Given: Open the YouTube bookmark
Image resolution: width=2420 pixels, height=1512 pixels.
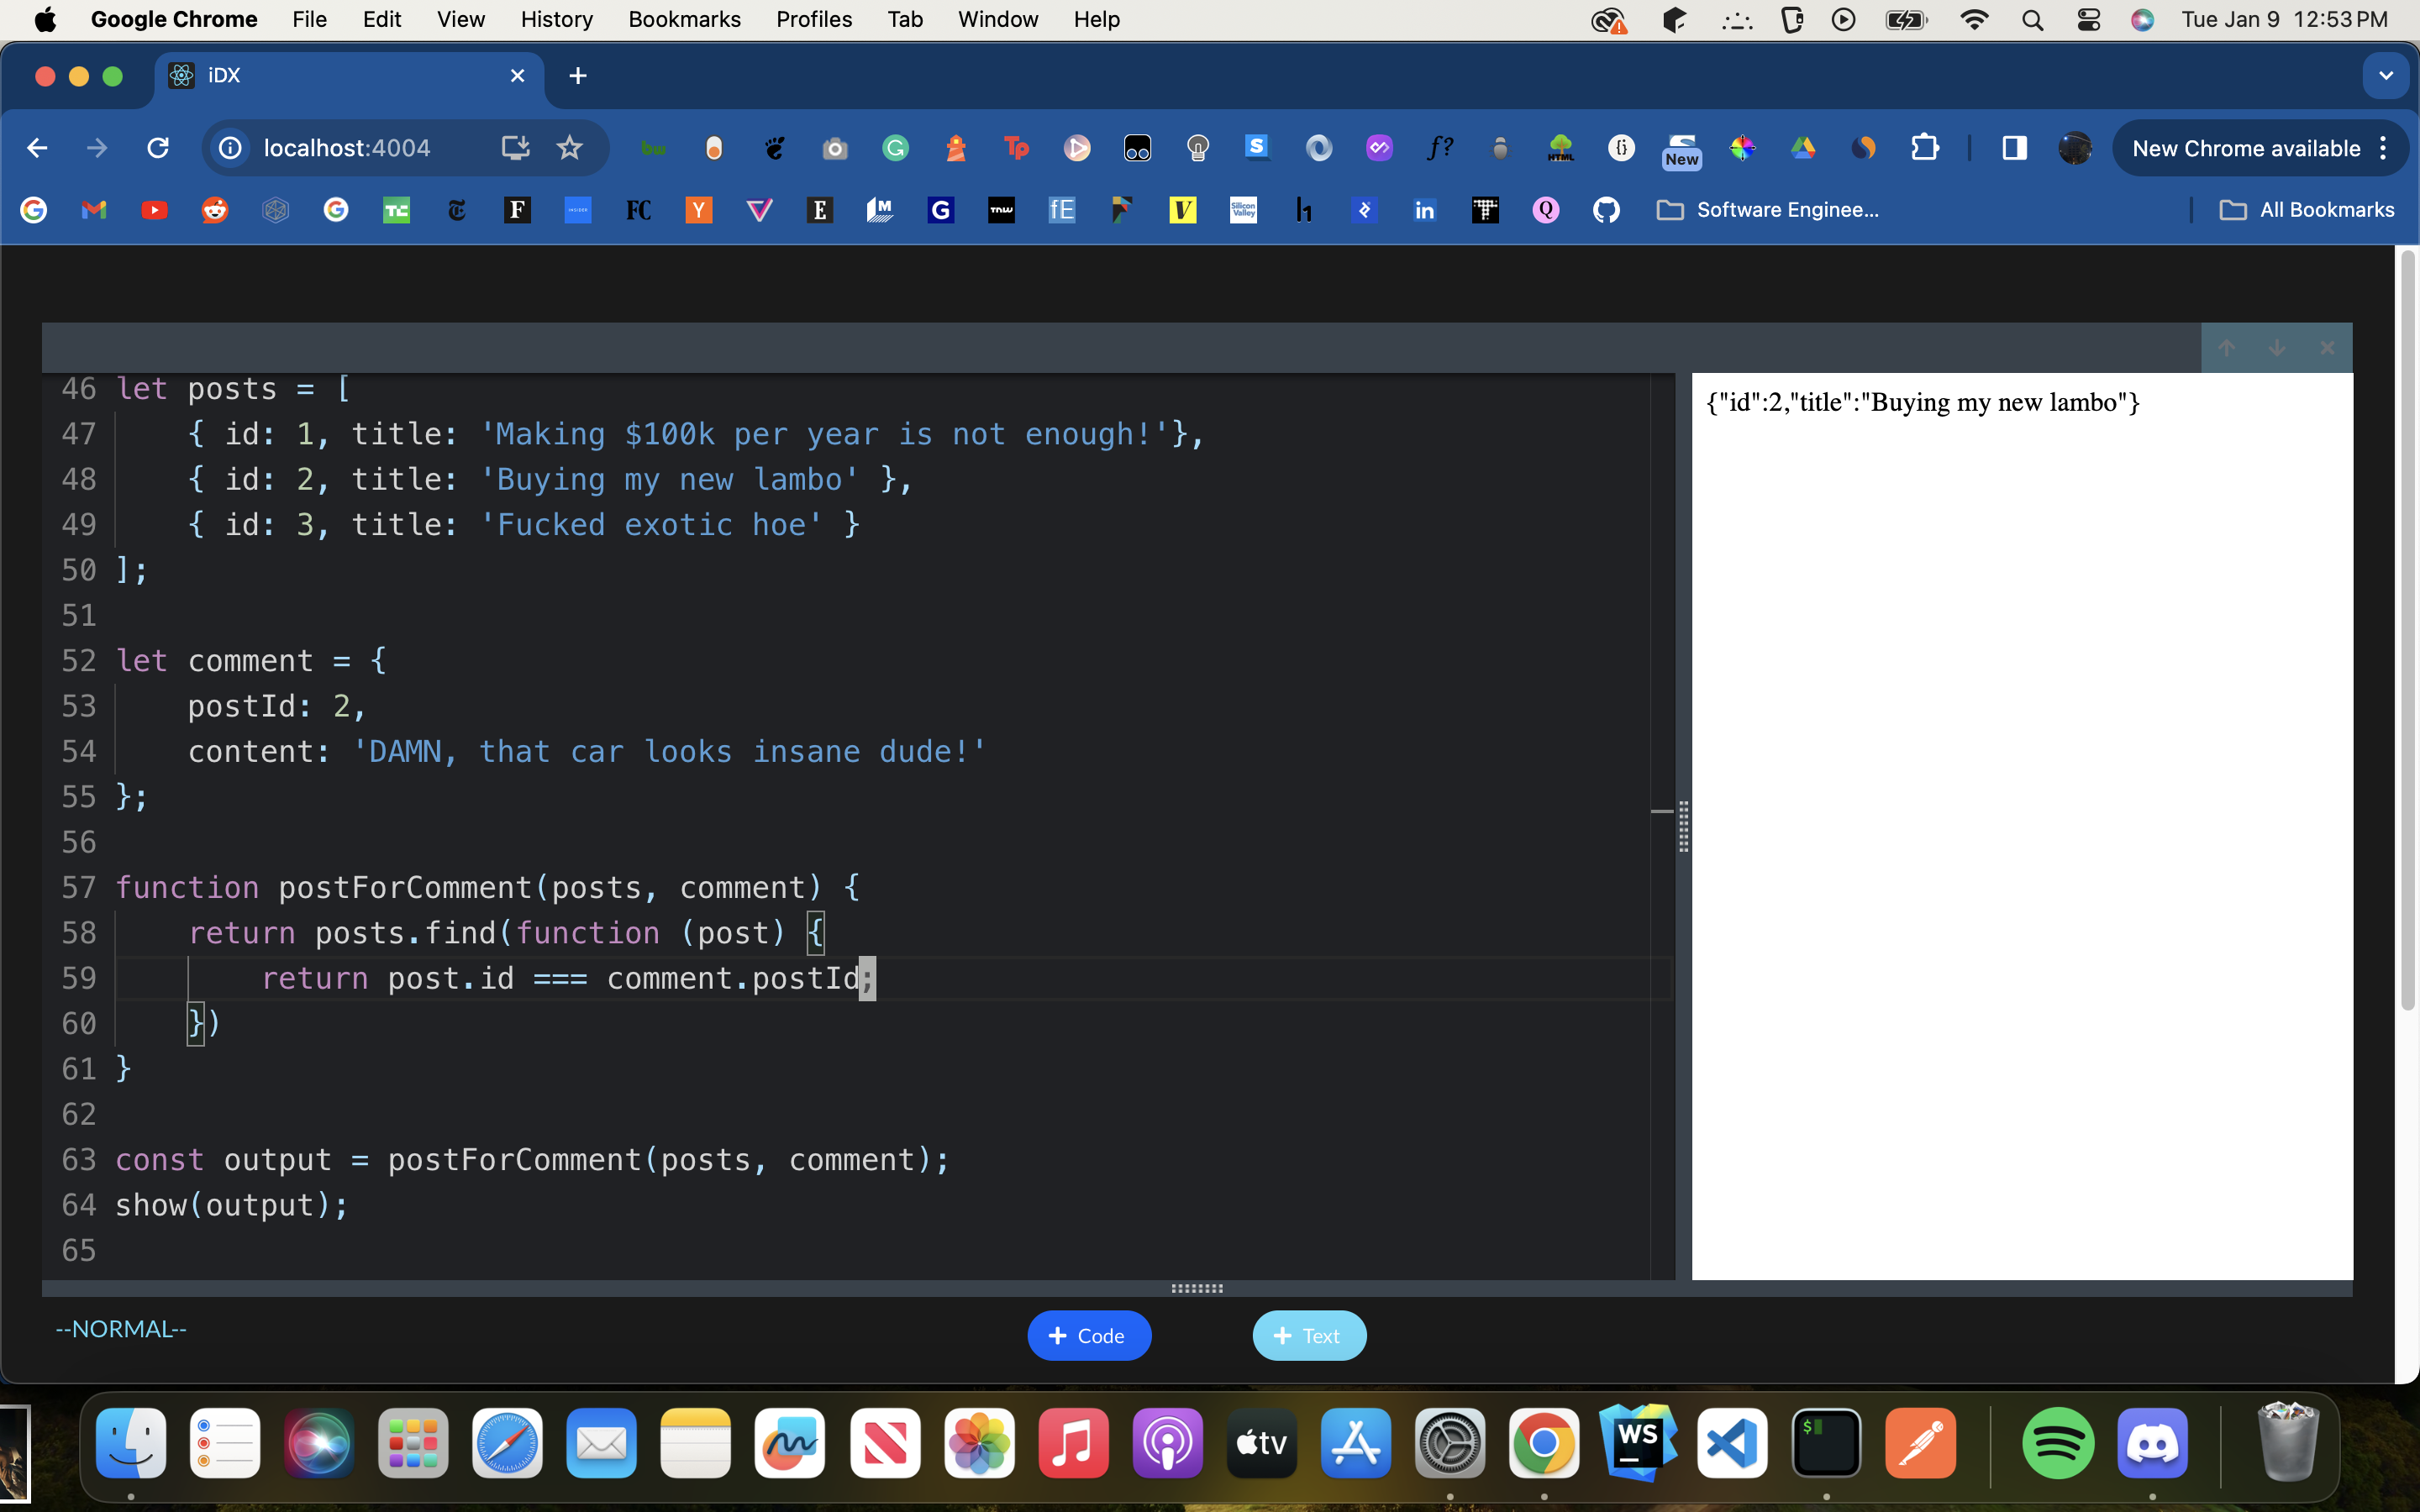Looking at the screenshot, I should 154,210.
